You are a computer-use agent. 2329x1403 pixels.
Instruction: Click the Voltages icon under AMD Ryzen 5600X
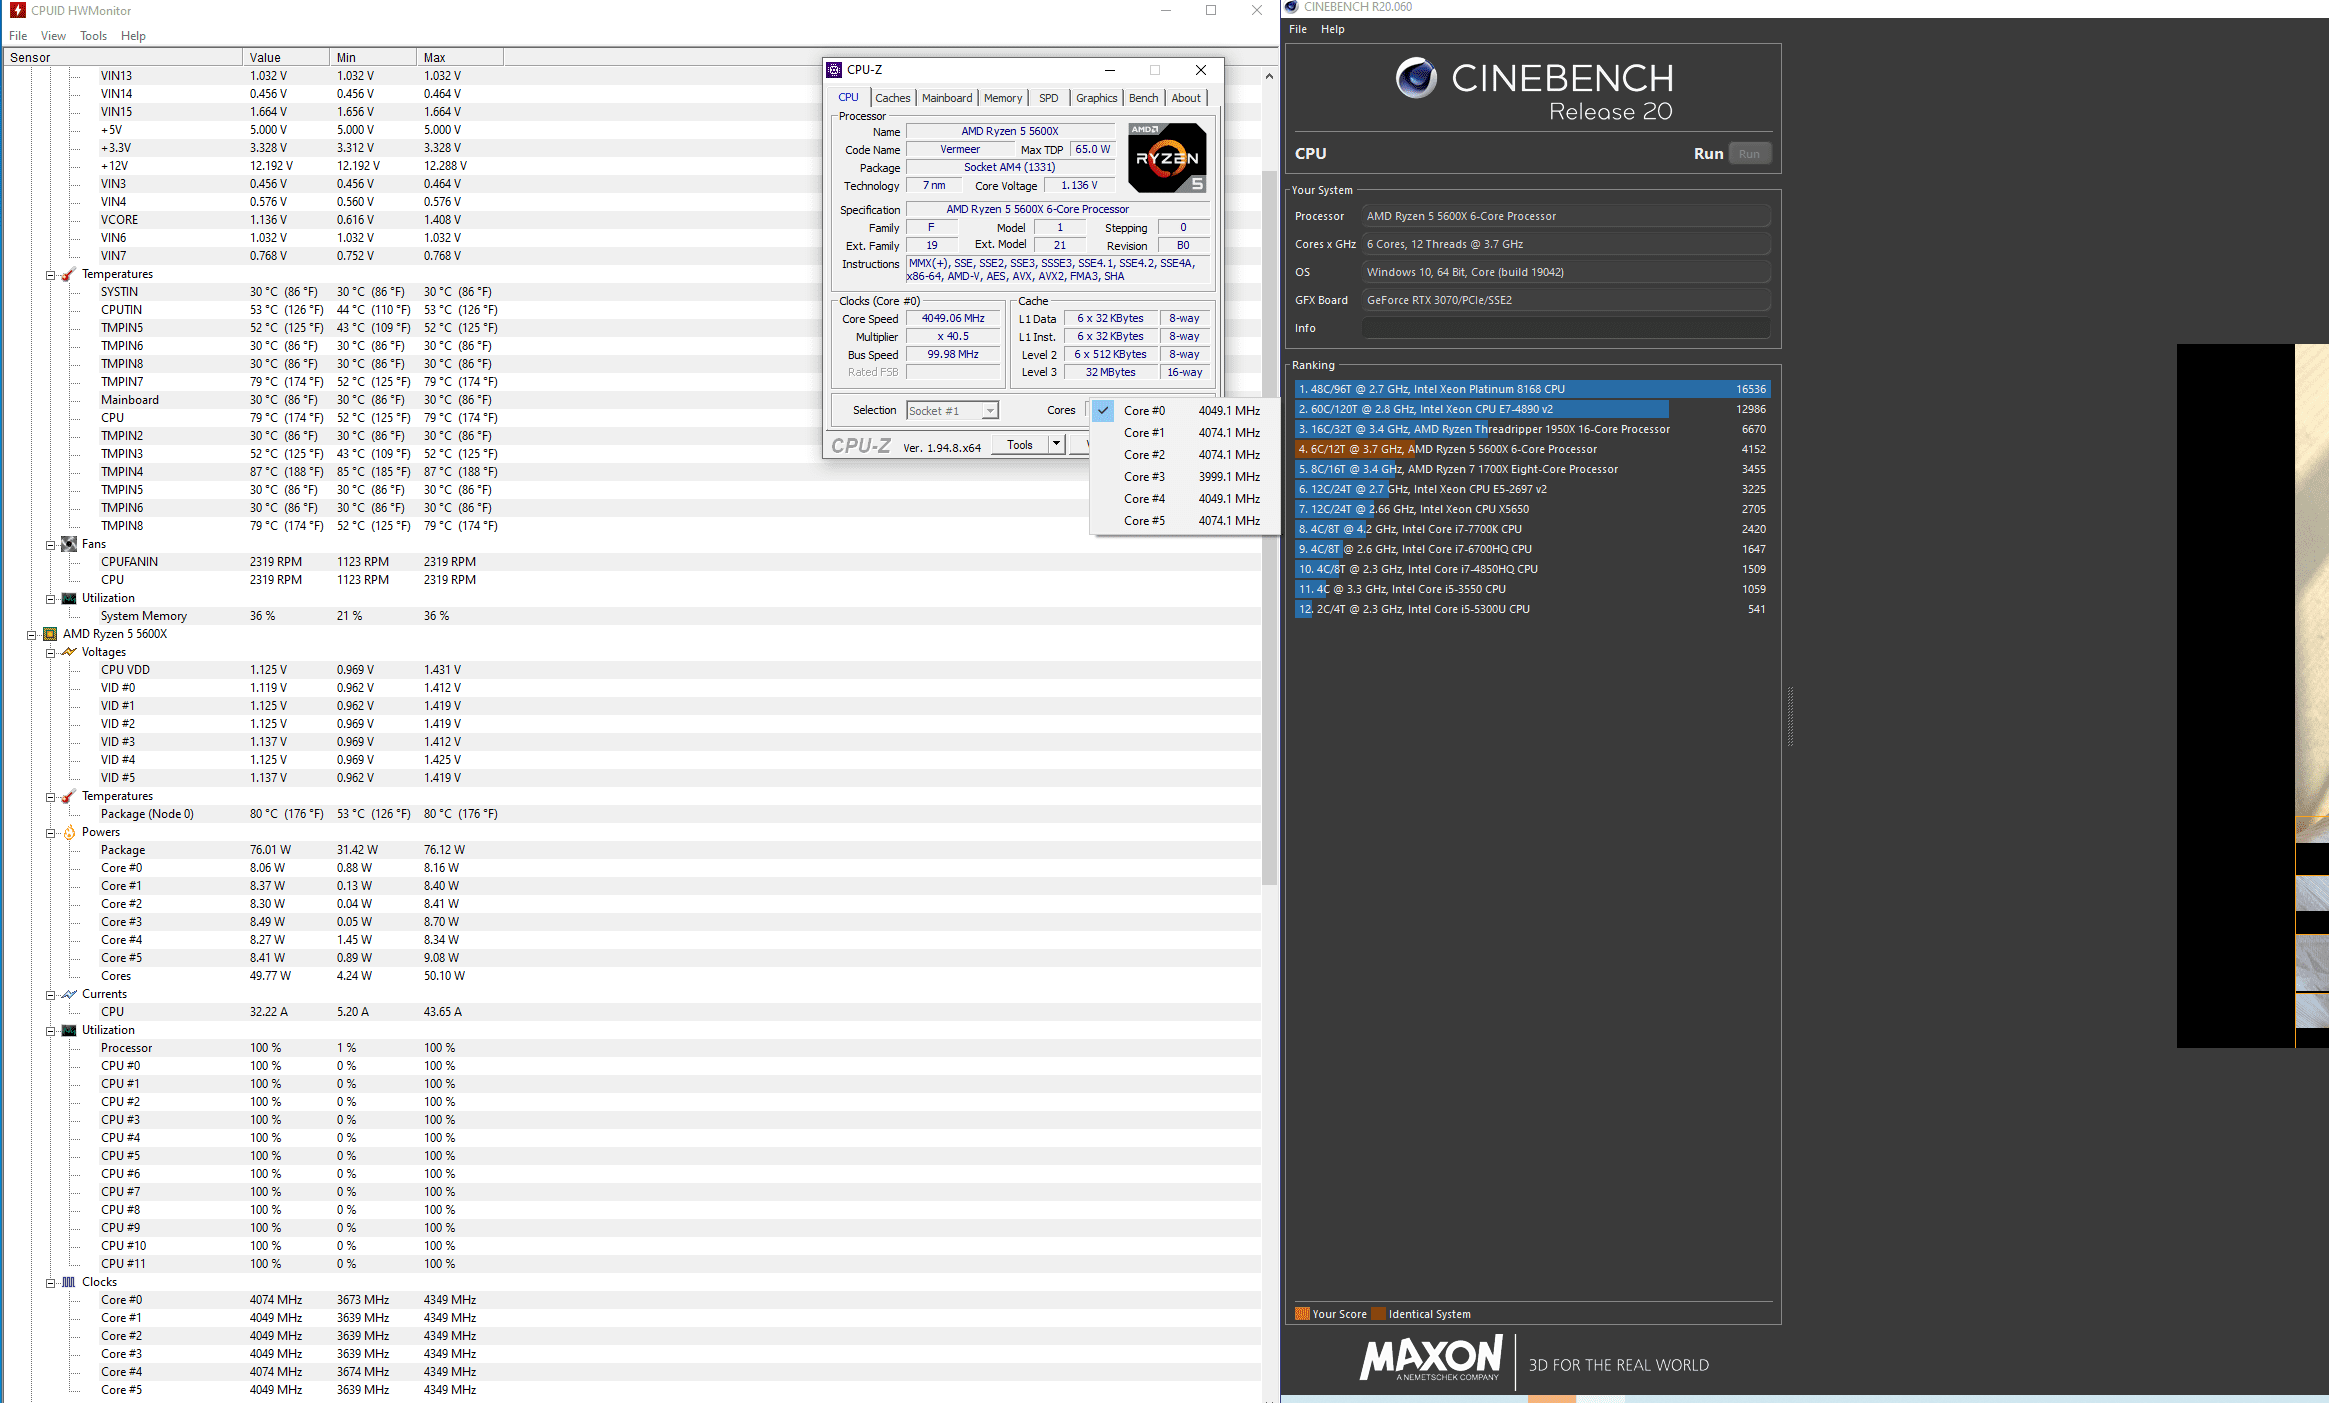click(x=69, y=652)
